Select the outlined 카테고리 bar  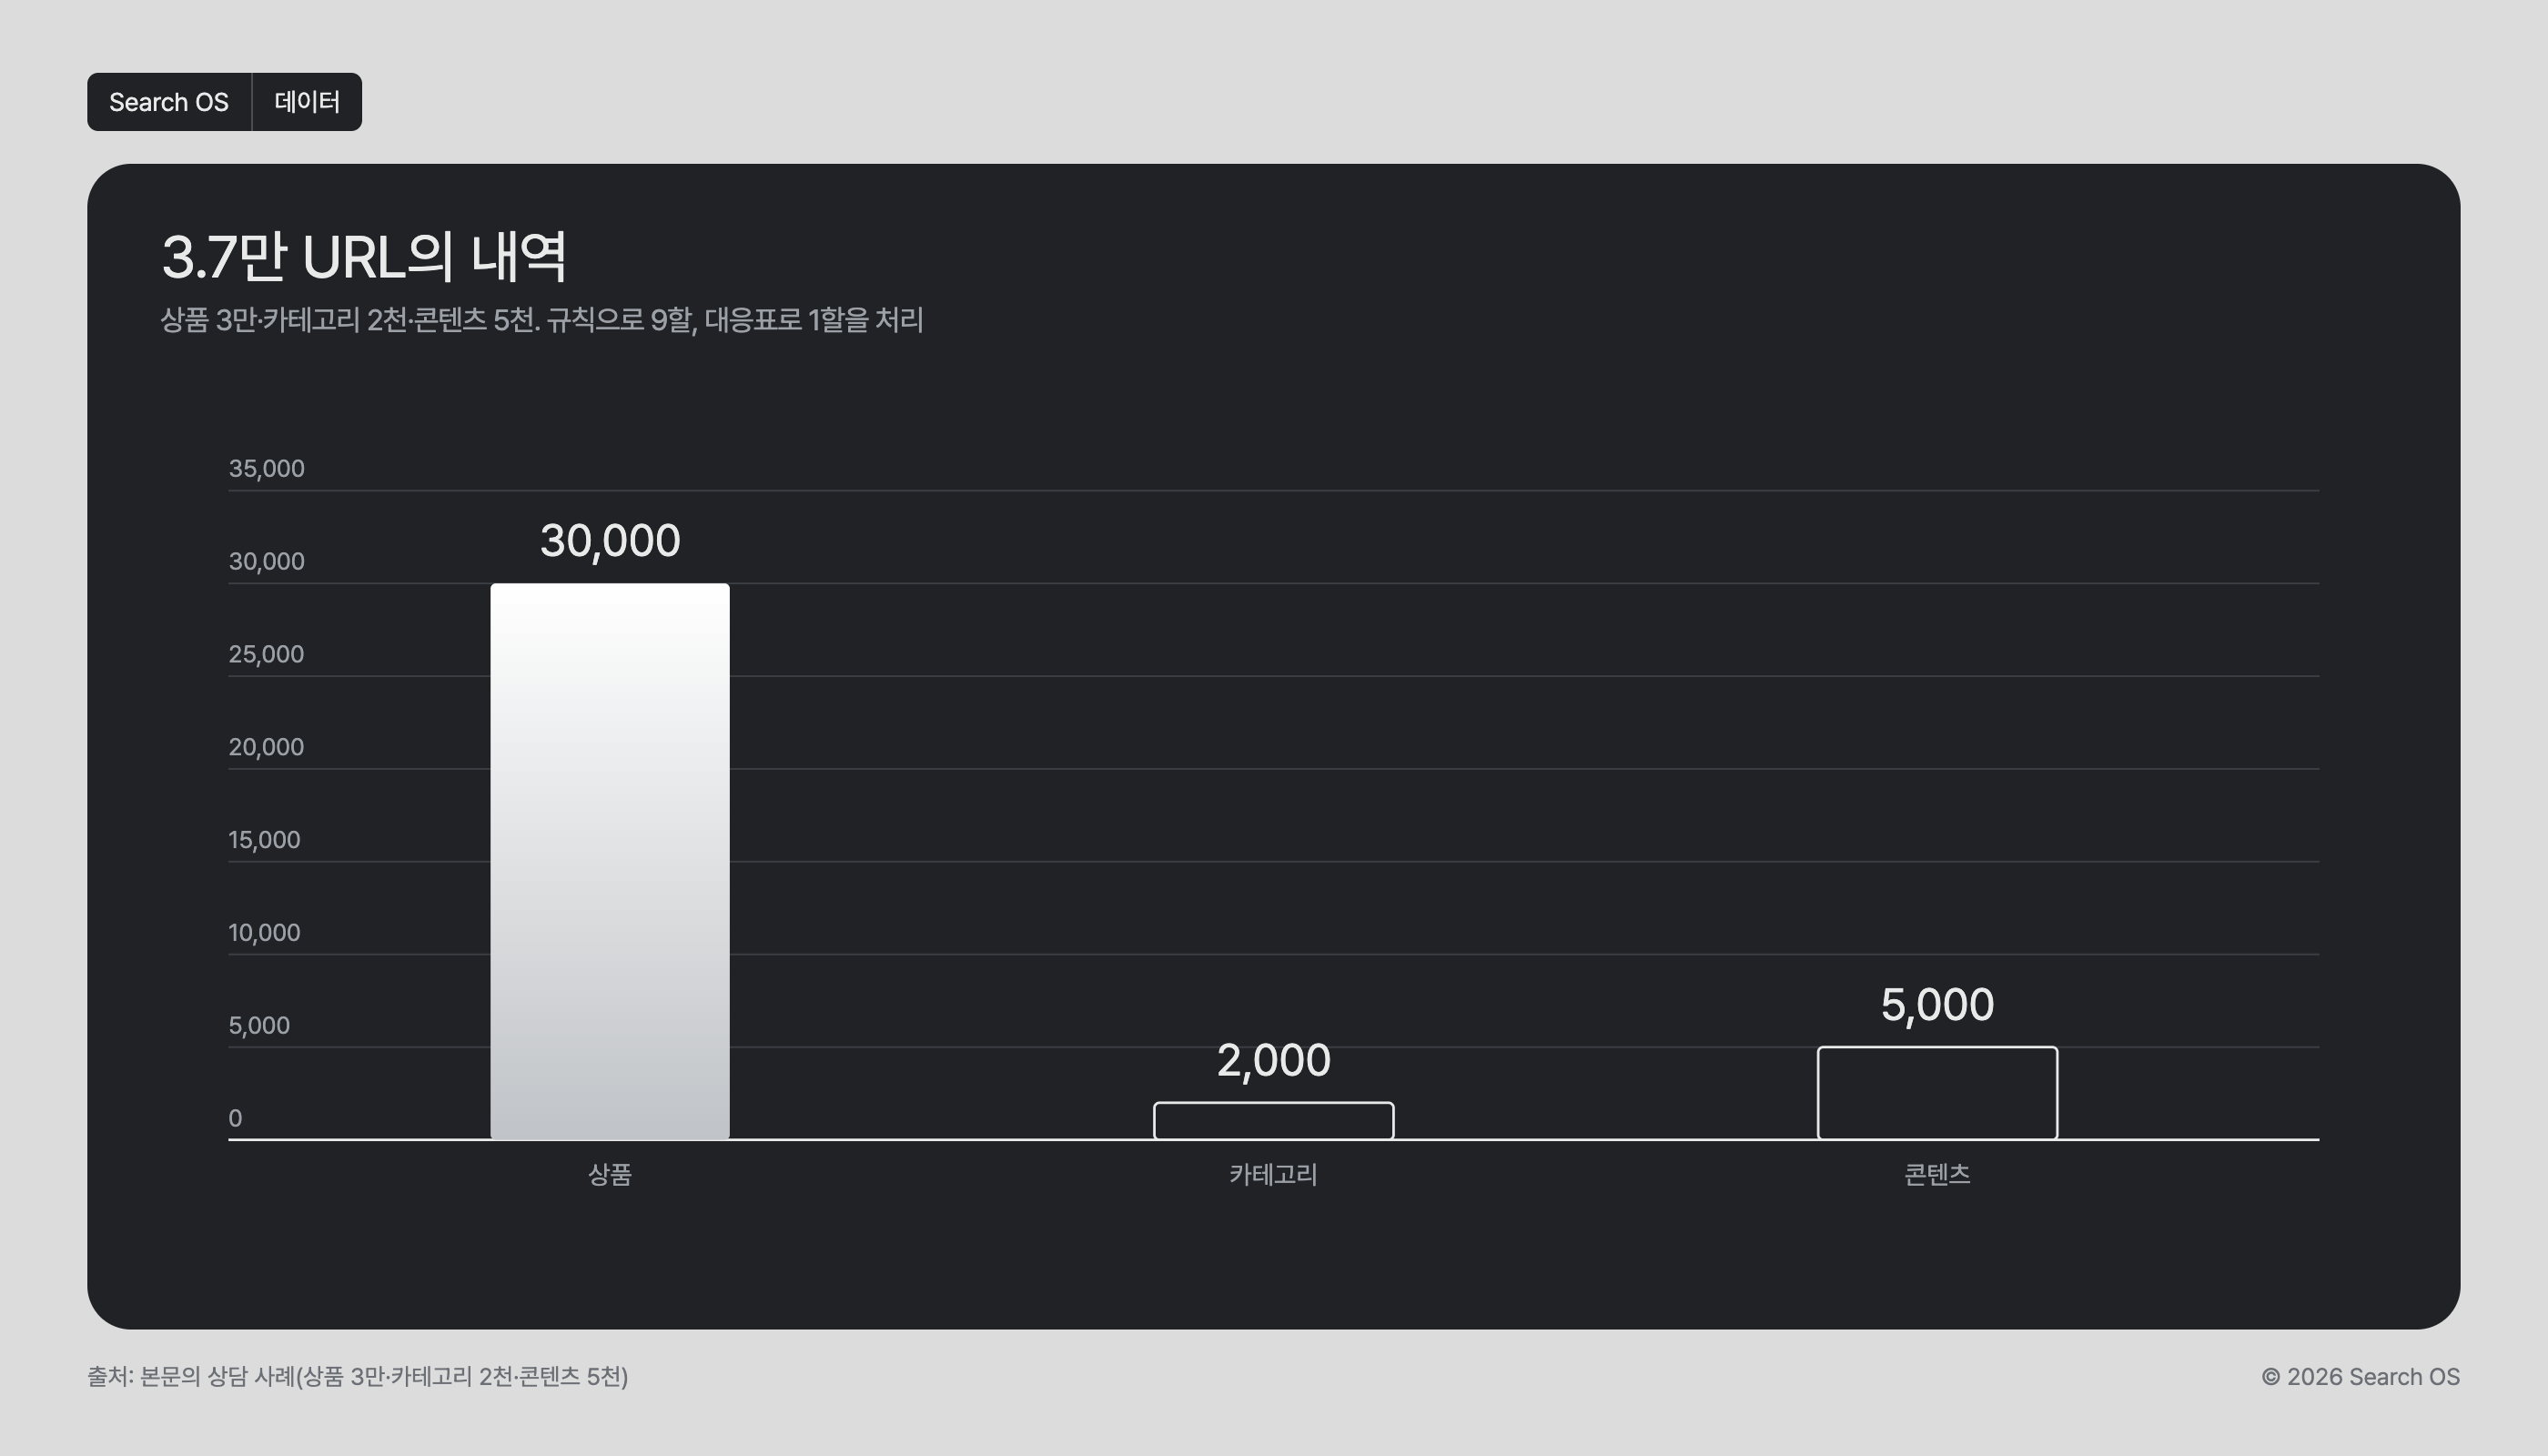(1273, 1120)
